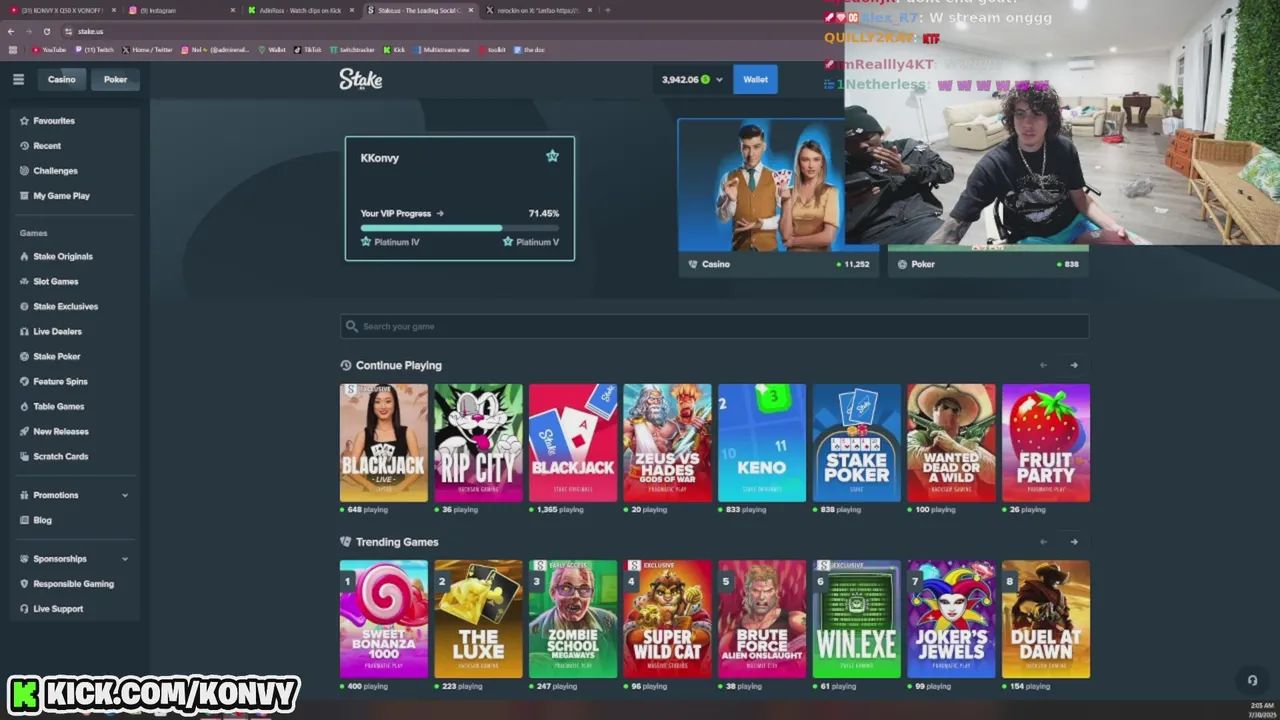This screenshot has height=720, width=1280.
Task: Open Zeus vs Hades game
Action: pos(667,443)
